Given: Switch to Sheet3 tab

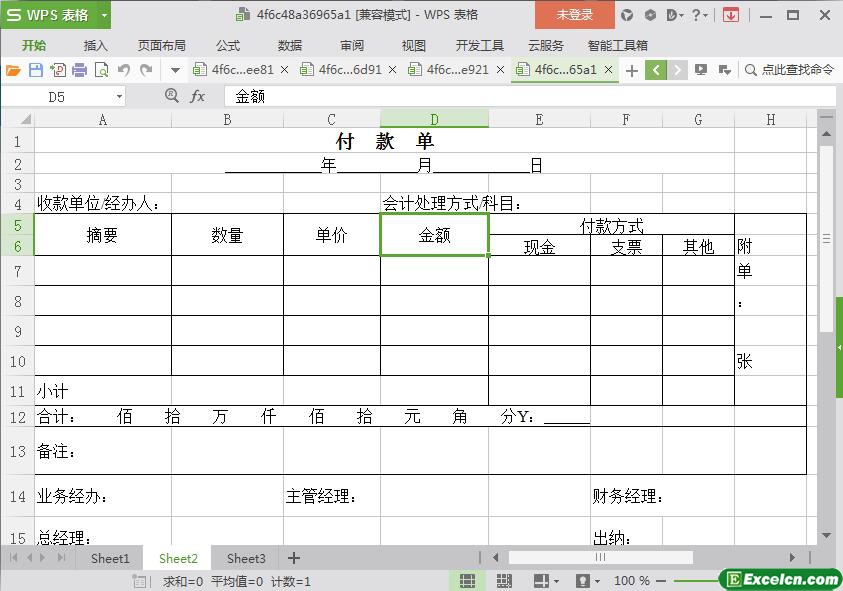Looking at the screenshot, I should (x=246, y=559).
